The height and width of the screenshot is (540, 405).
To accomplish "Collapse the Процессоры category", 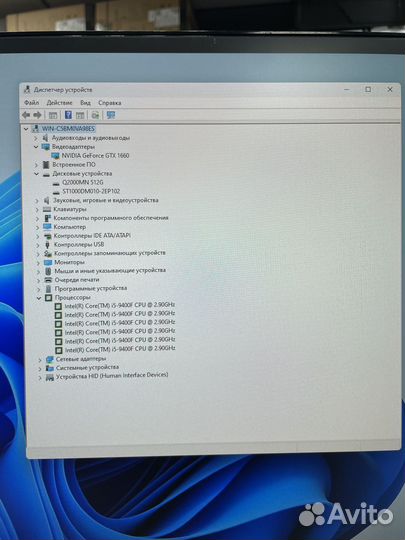I will click(x=39, y=298).
